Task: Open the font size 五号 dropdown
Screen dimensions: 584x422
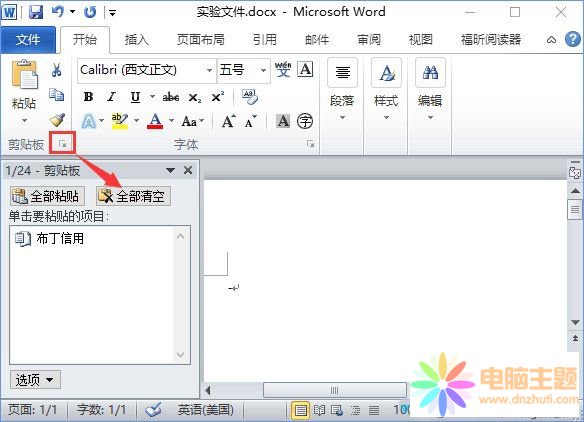Action: coord(263,70)
